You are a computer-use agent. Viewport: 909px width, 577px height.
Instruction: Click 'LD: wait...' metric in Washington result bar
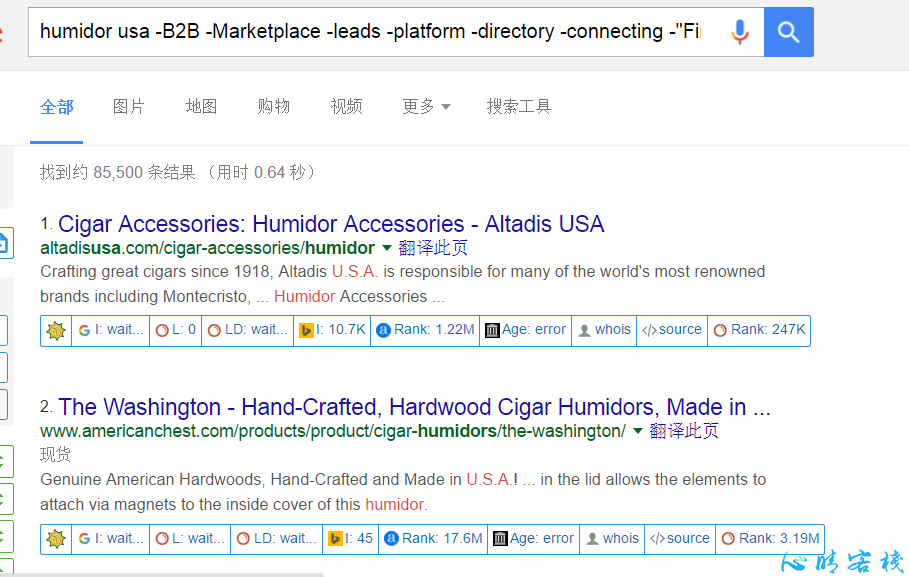coord(277,539)
